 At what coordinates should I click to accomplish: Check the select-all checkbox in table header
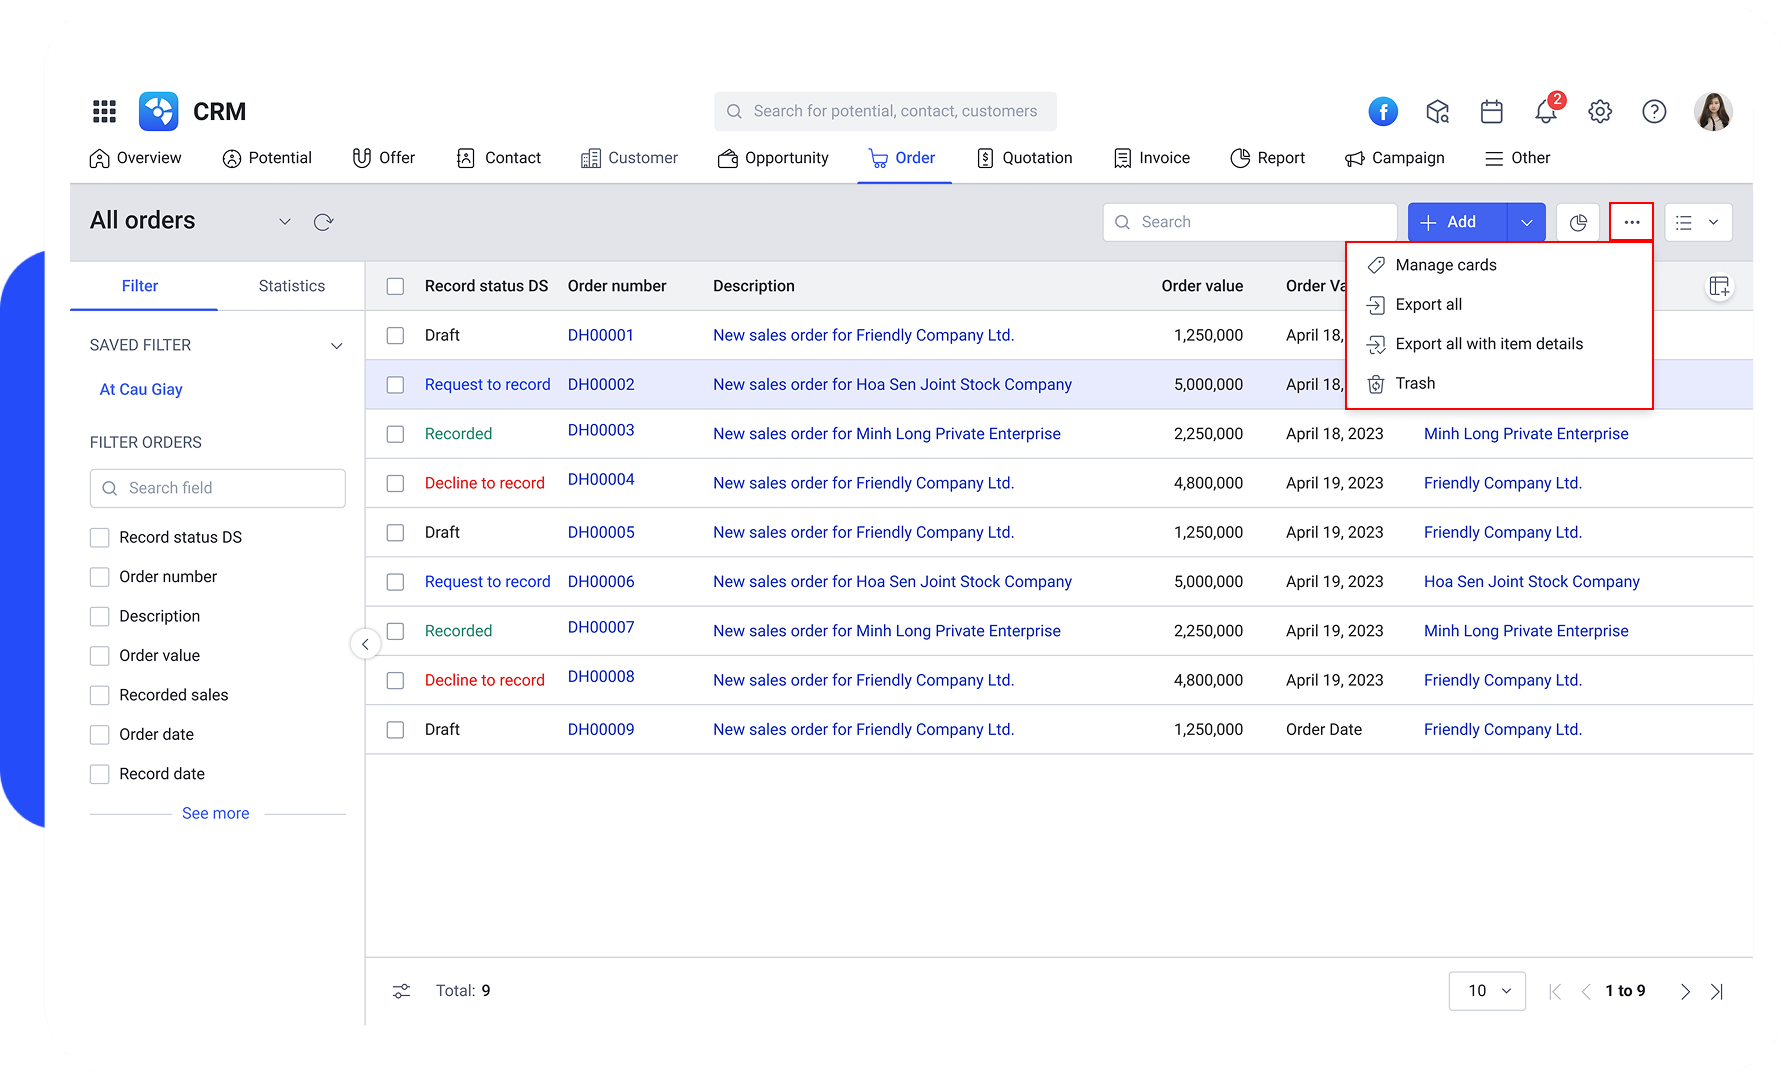[395, 285]
